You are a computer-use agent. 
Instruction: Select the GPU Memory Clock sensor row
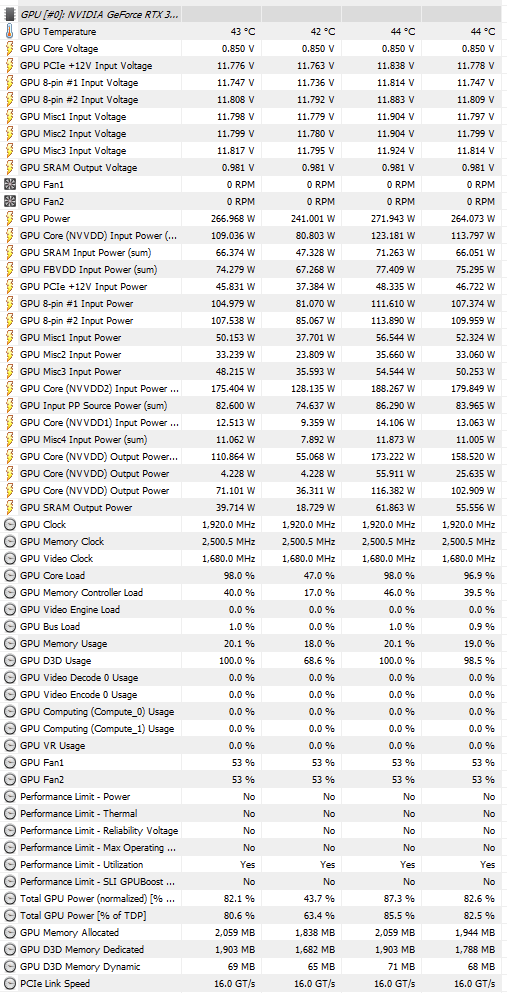point(253,542)
